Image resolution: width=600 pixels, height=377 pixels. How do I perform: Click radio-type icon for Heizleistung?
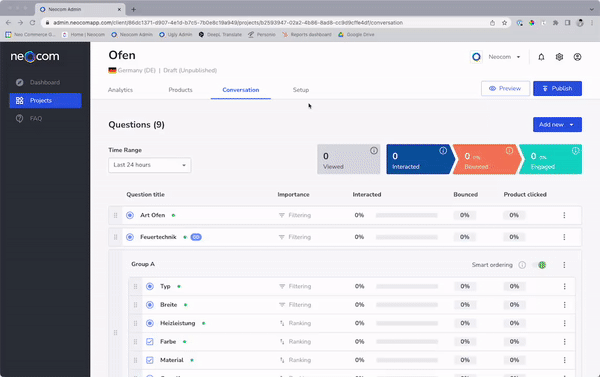click(150, 323)
